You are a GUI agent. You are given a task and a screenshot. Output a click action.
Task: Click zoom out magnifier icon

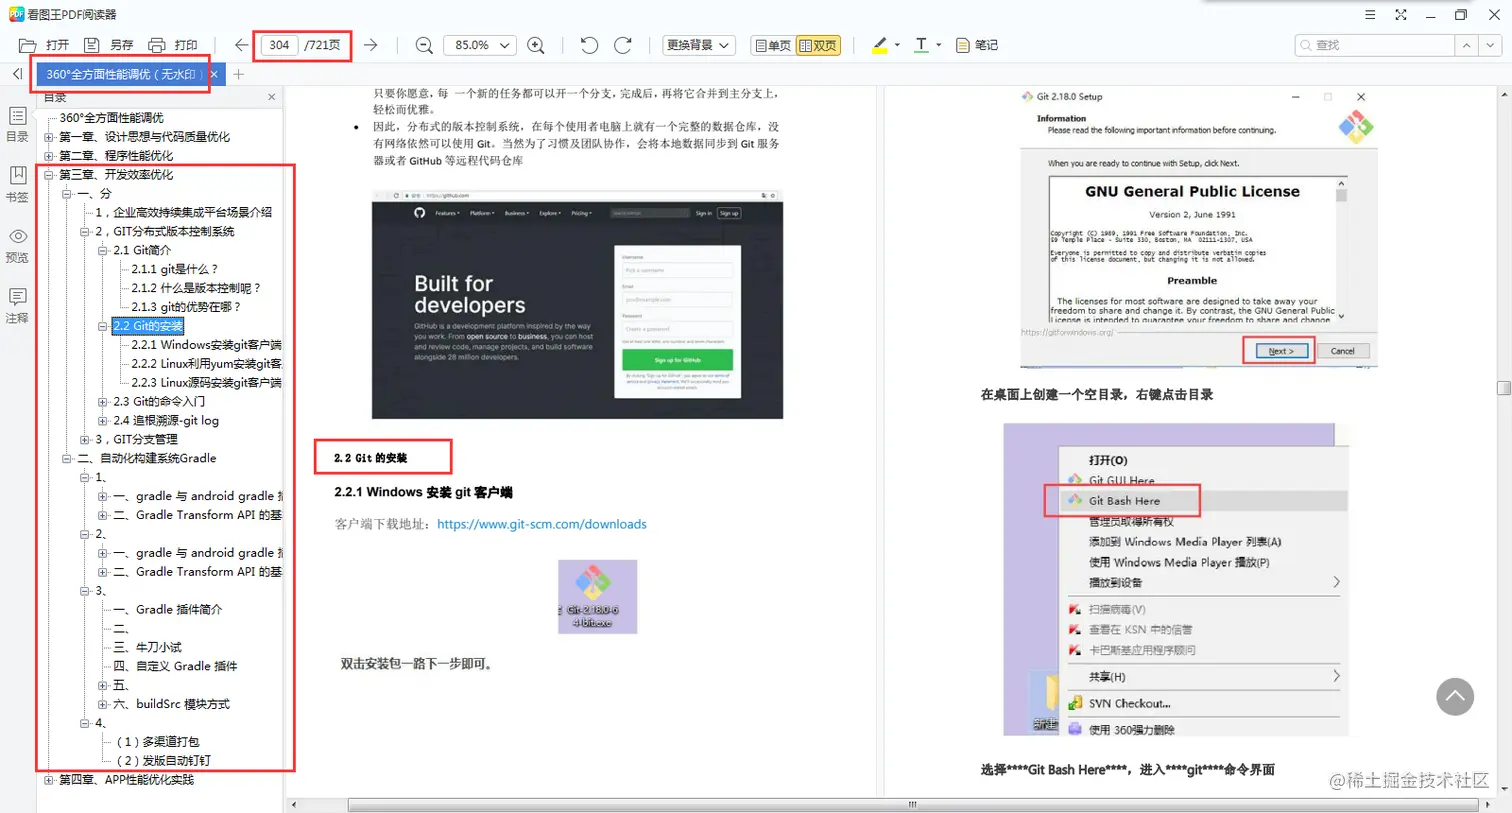424,45
